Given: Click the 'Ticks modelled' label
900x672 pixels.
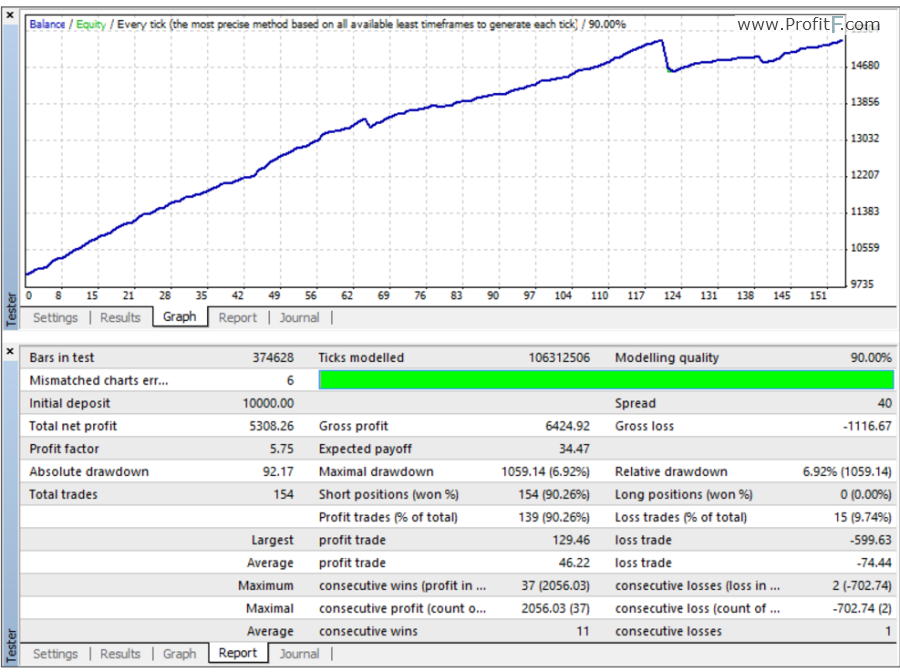Looking at the screenshot, I should [361, 358].
